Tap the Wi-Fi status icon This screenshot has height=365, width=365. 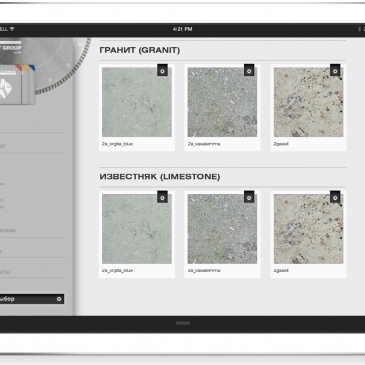12,29
